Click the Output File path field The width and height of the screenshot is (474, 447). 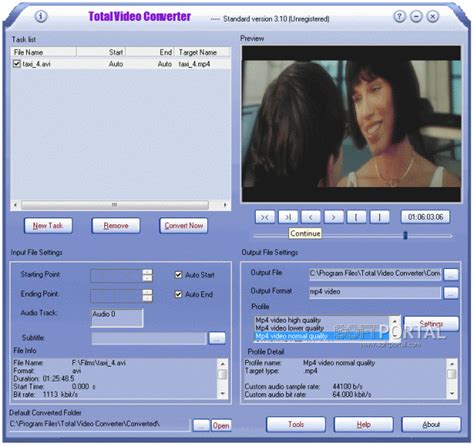pos(375,274)
